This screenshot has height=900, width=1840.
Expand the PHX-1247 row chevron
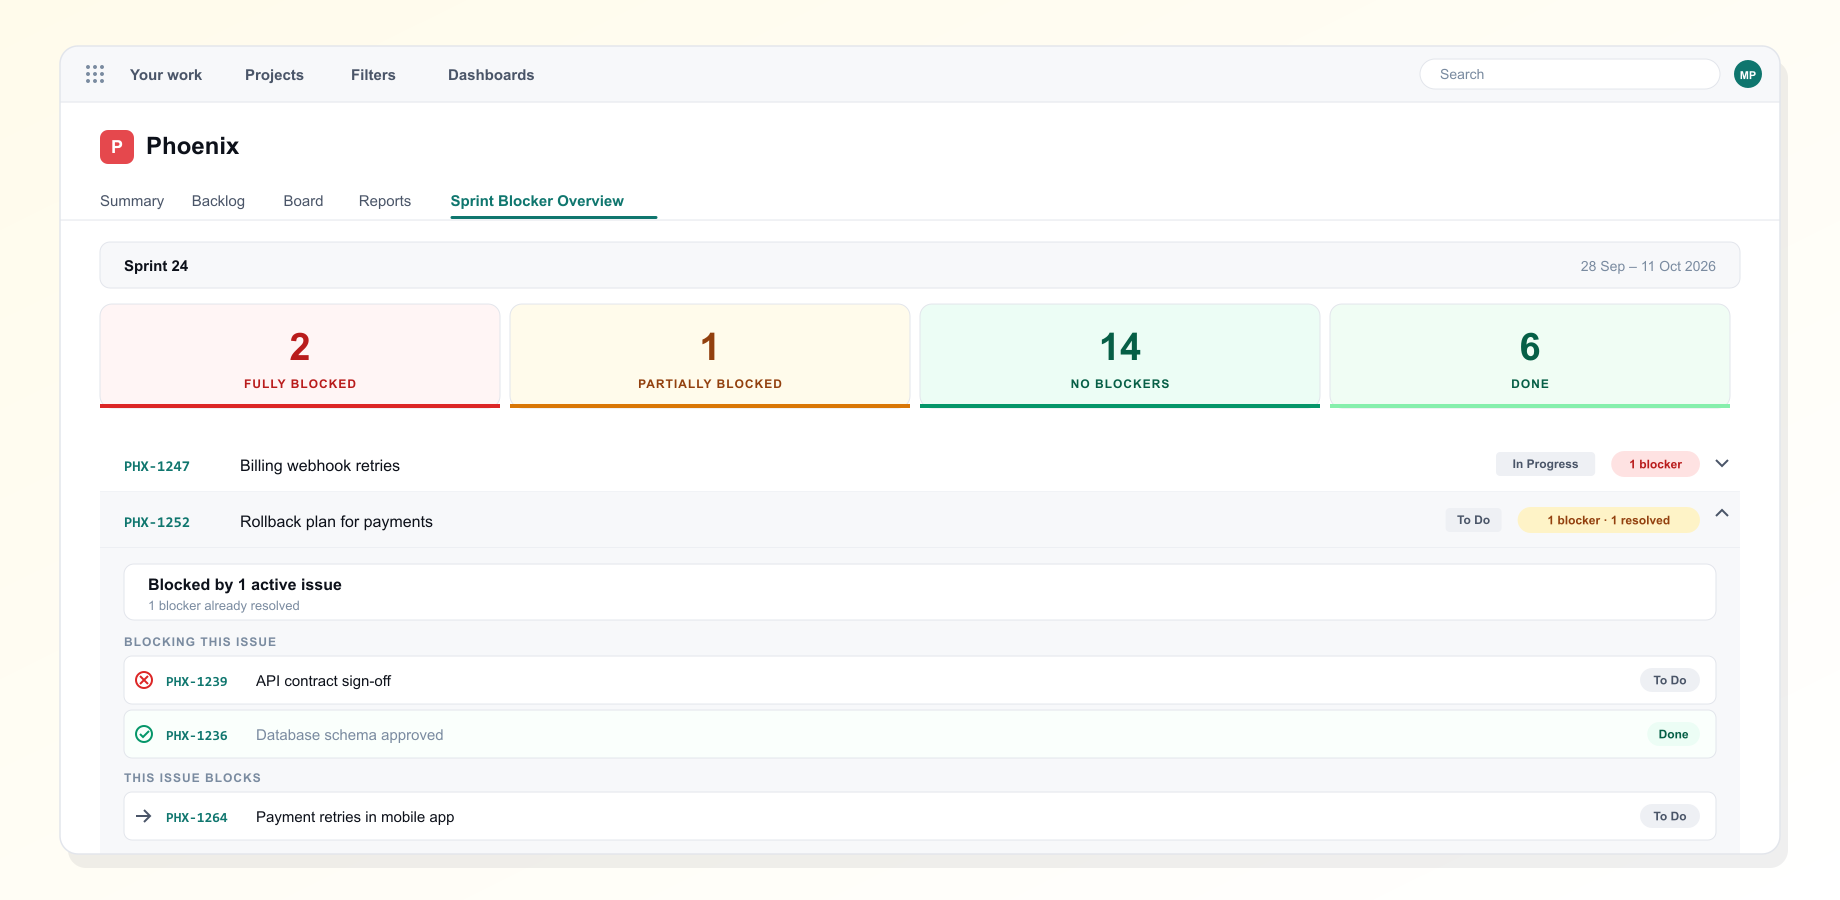tap(1722, 463)
